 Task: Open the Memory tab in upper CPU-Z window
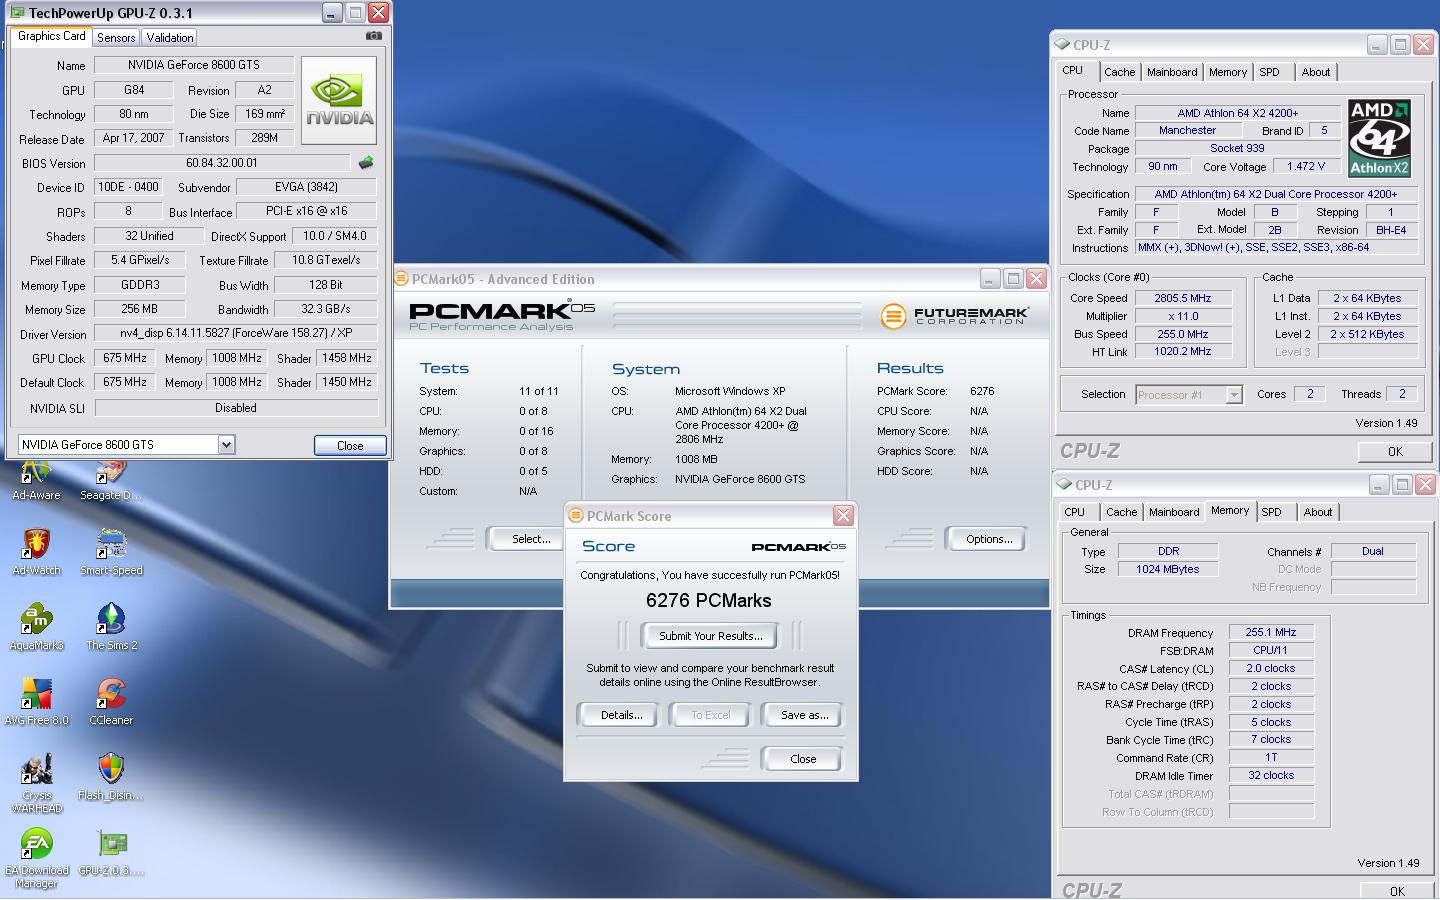click(x=1228, y=72)
